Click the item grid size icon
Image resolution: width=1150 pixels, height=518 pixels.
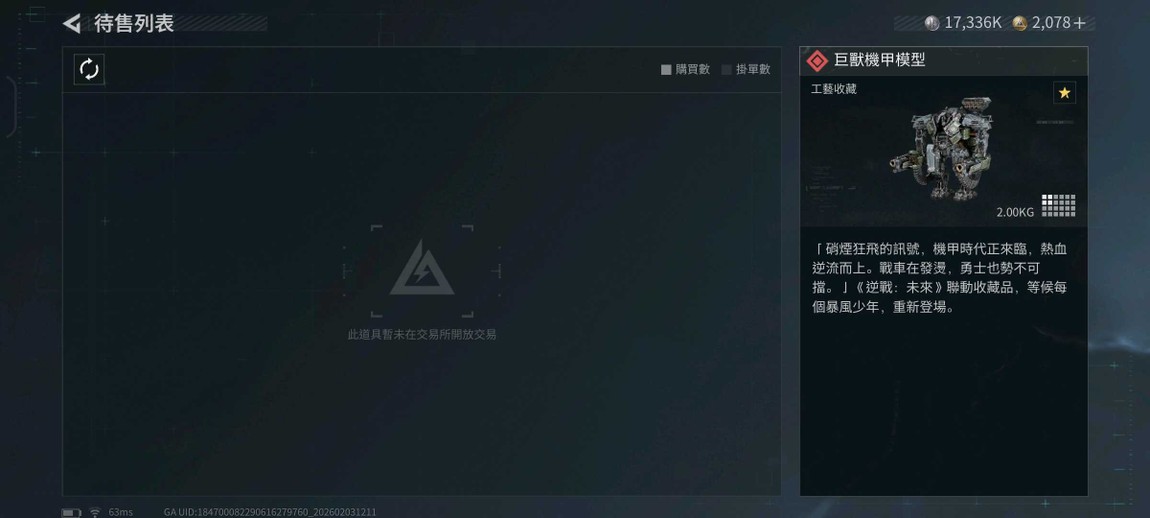(x=1058, y=205)
